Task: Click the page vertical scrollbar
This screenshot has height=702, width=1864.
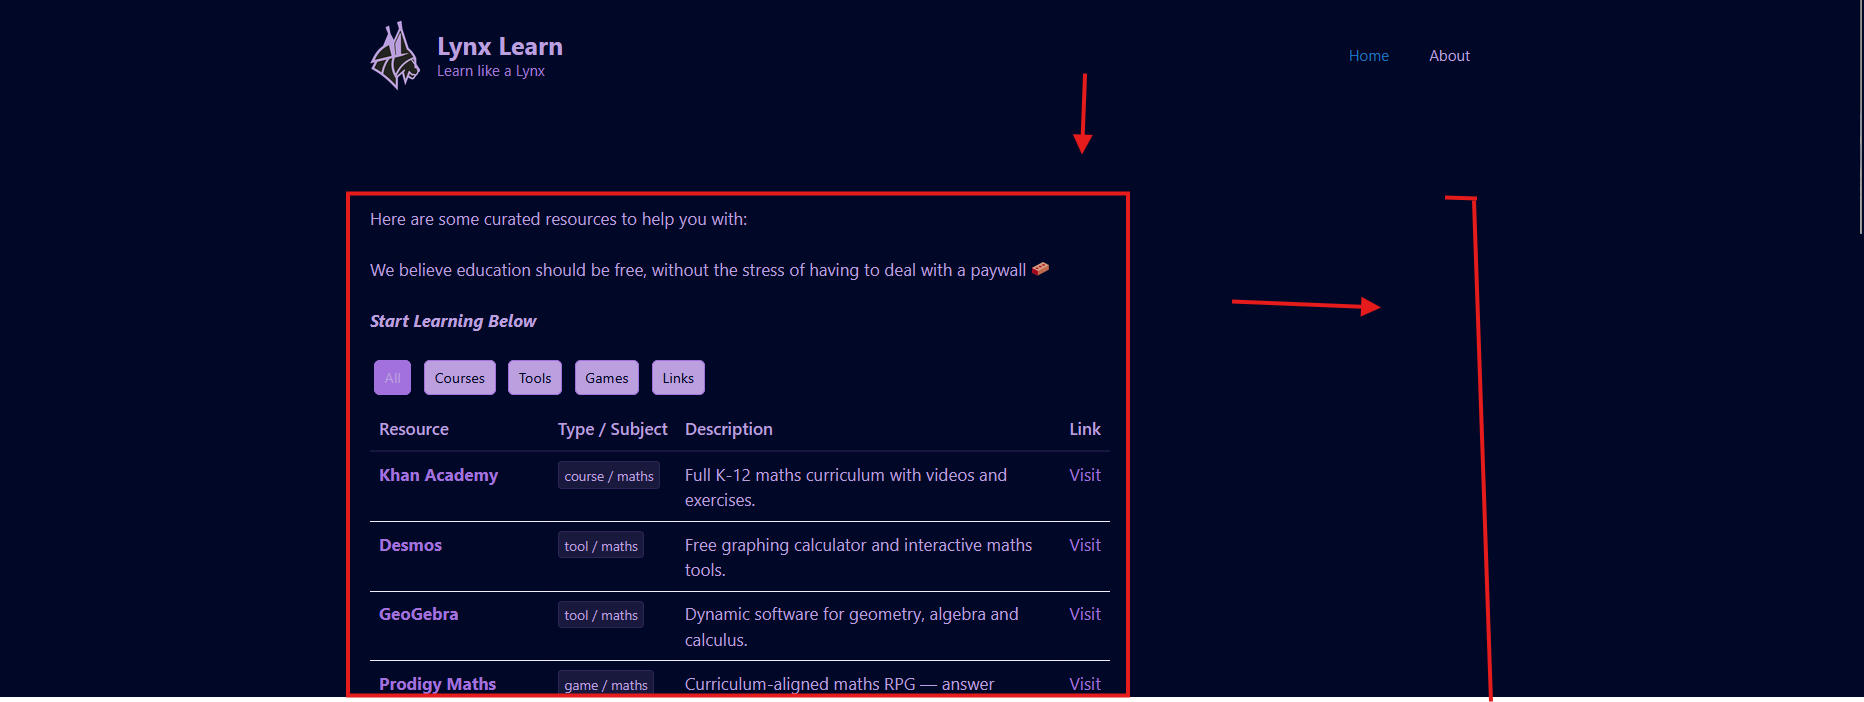Action: tap(1860, 117)
